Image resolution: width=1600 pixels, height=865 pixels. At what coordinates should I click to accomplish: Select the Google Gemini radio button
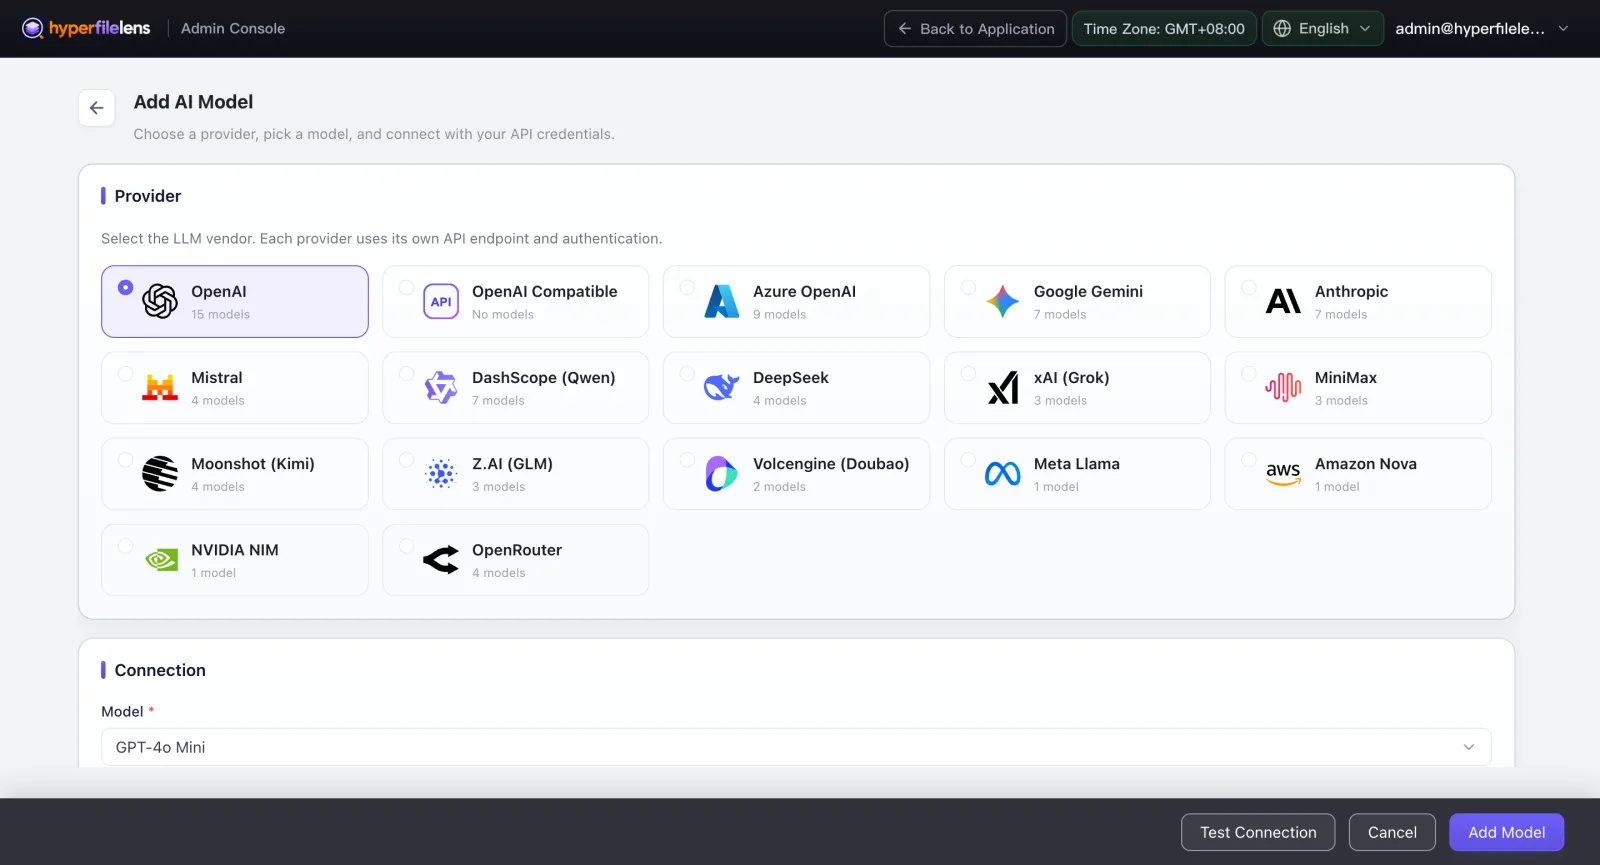click(x=968, y=287)
